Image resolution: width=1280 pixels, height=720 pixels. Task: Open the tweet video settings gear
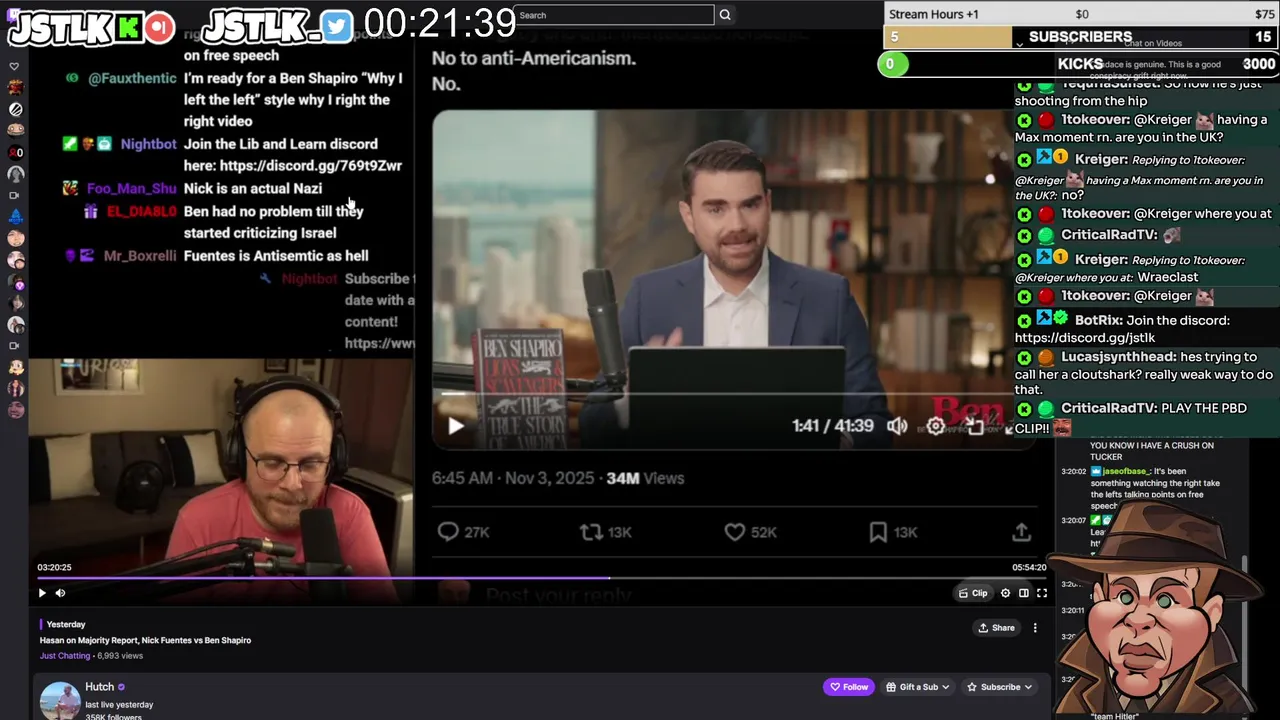(935, 426)
